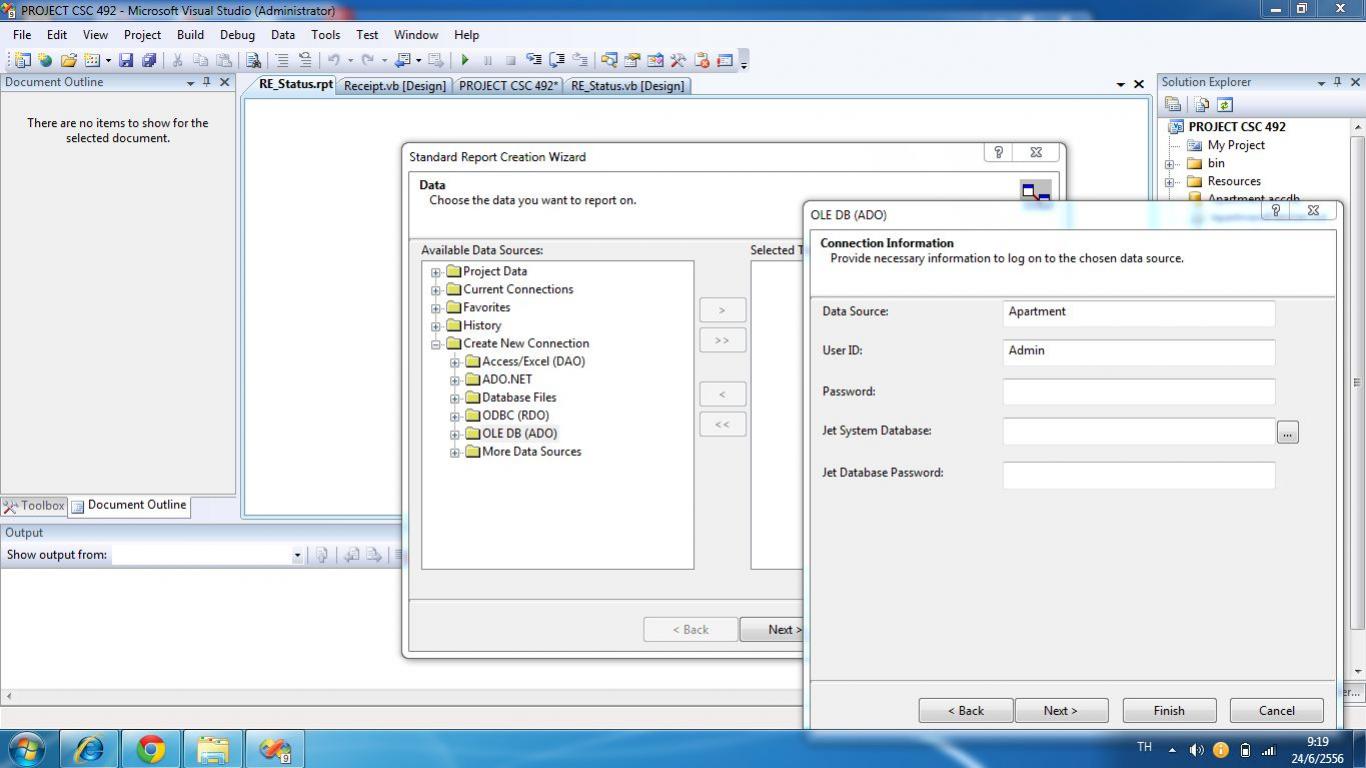Open the Toolbox icon in the main toolbar
This screenshot has height=768, width=1366.
[x=678, y=60]
